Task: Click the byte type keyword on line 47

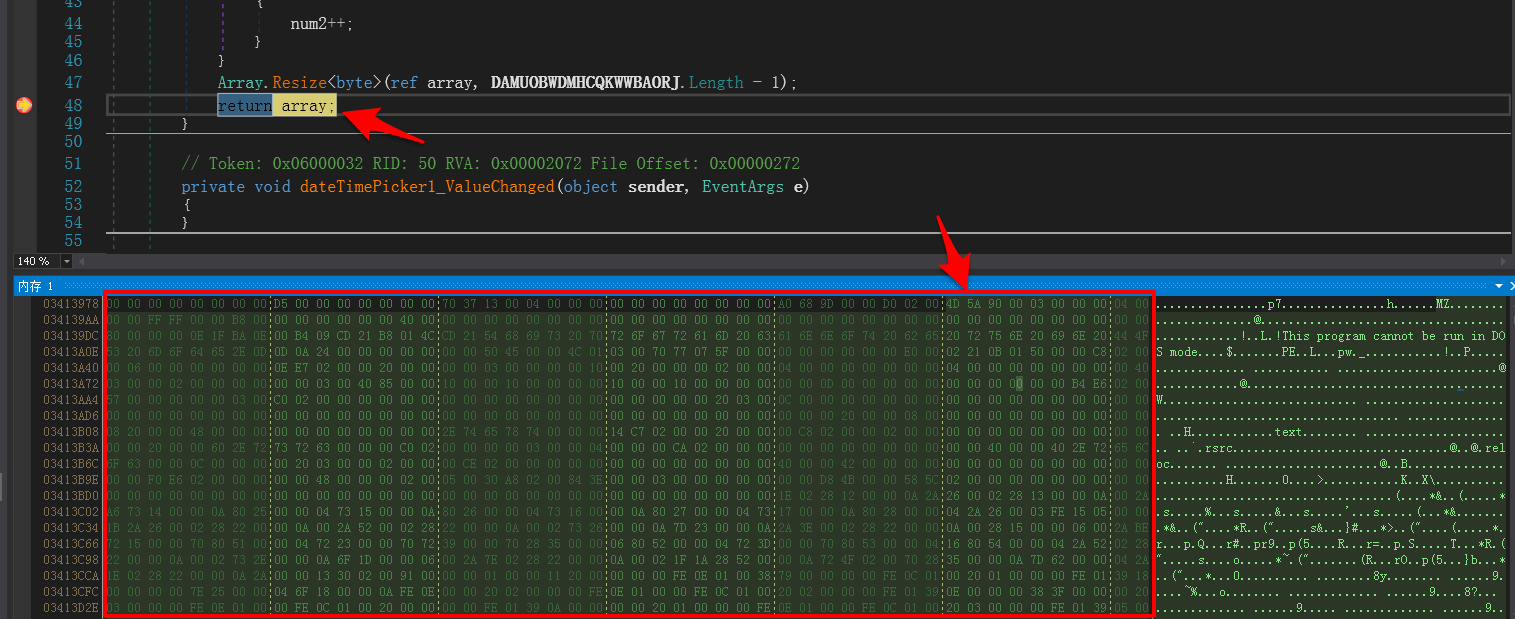Action: tap(354, 82)
